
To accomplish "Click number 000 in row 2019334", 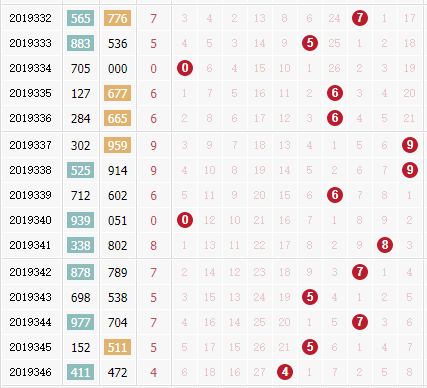I will click(x=117, y=69).
